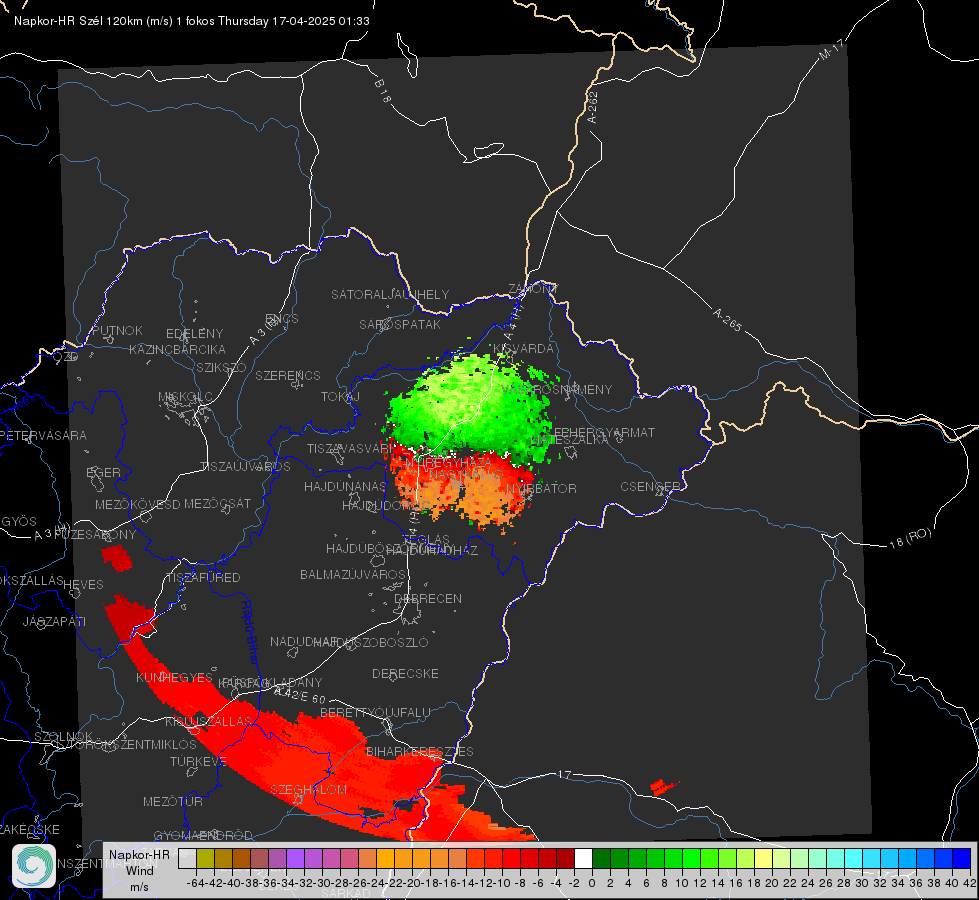This screenshot has width=979, height=900.
Task: Click the A-262 road label
Action: [593, 107]
